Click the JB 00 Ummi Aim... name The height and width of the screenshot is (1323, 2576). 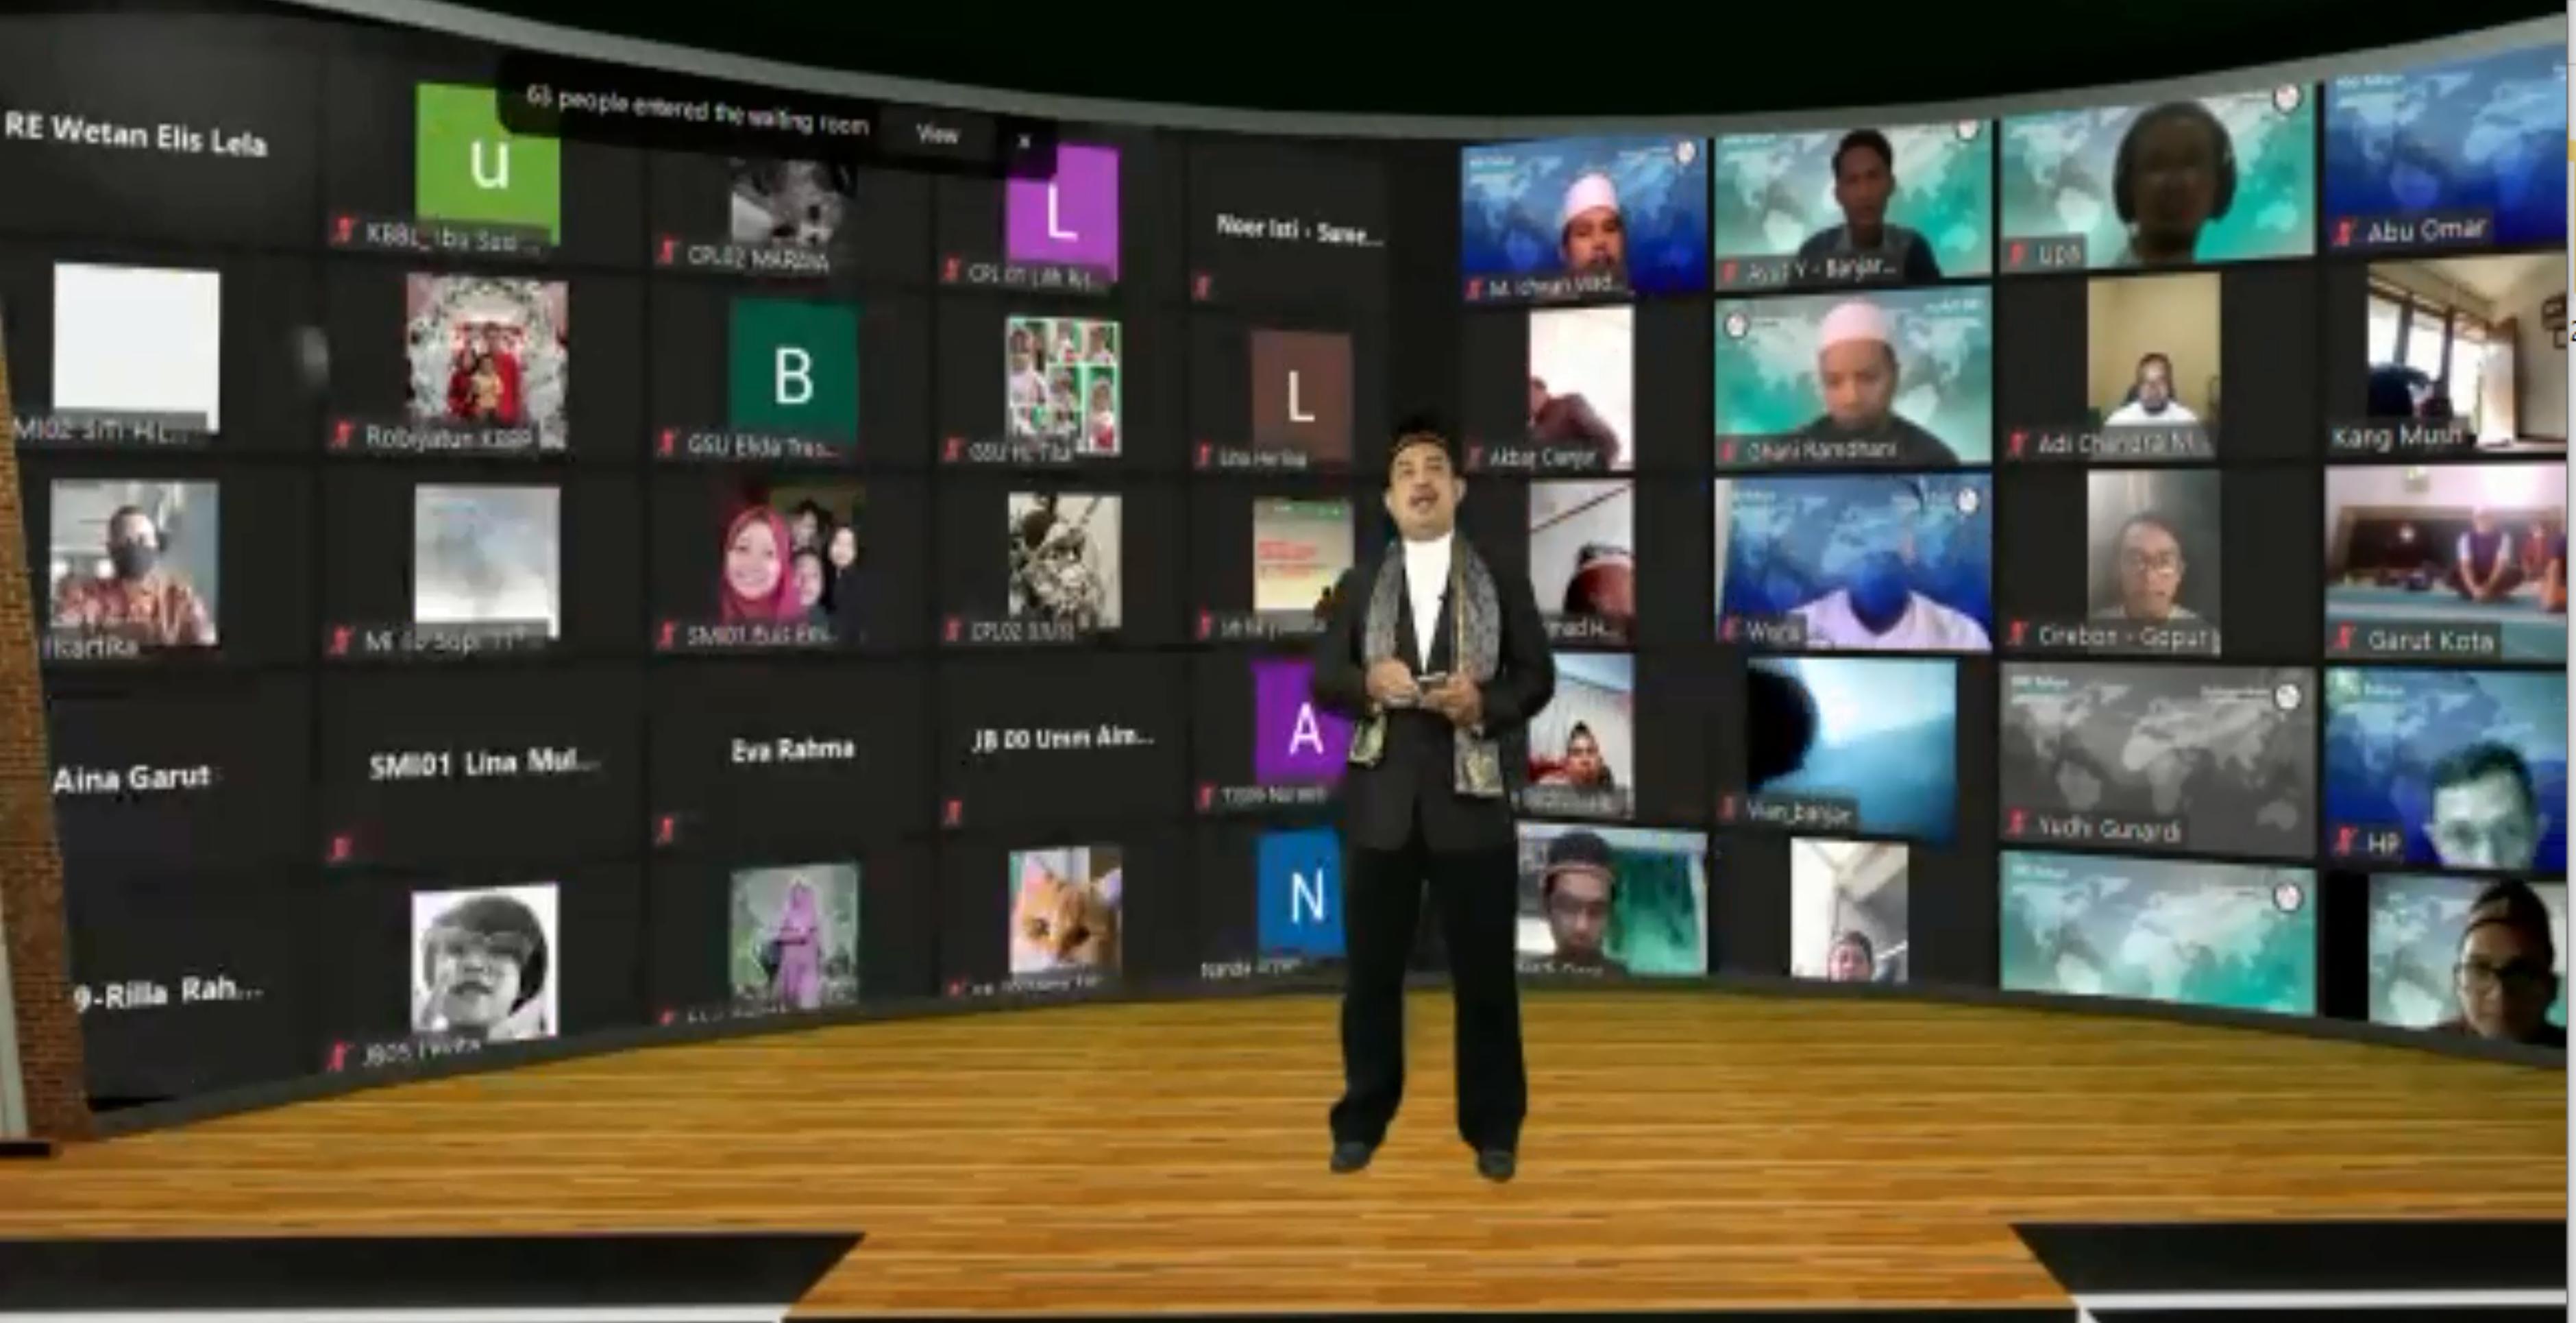pos(1063,739)
